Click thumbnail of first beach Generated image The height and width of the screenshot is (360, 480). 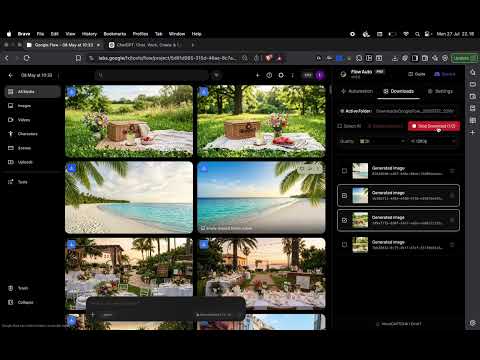360,171
